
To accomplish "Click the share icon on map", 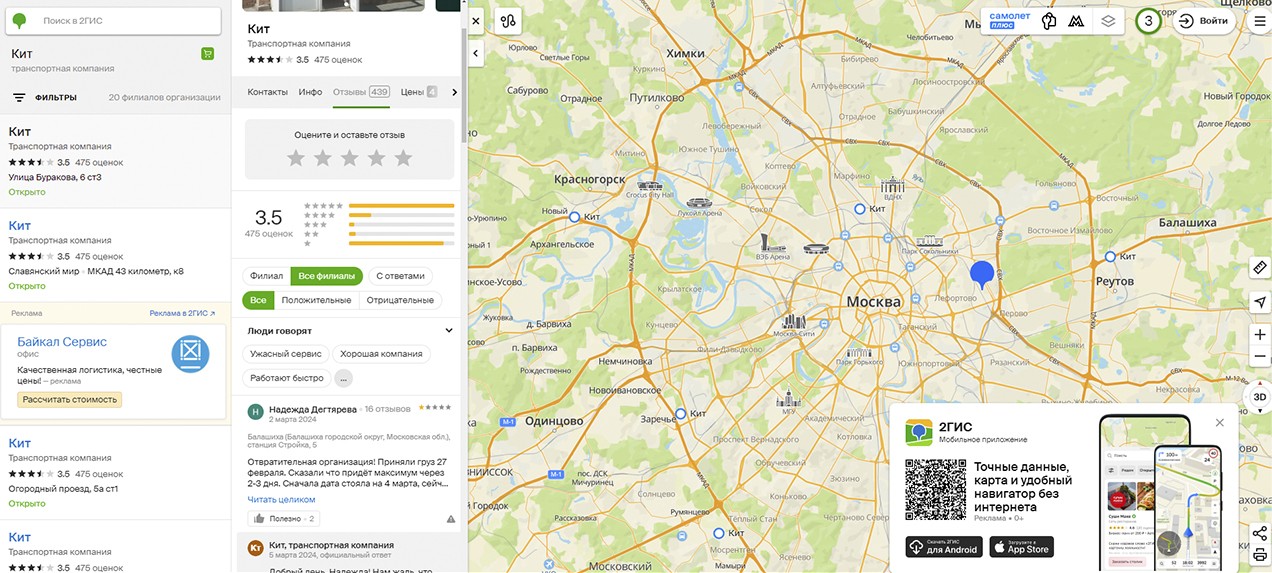I will 1259,533.
